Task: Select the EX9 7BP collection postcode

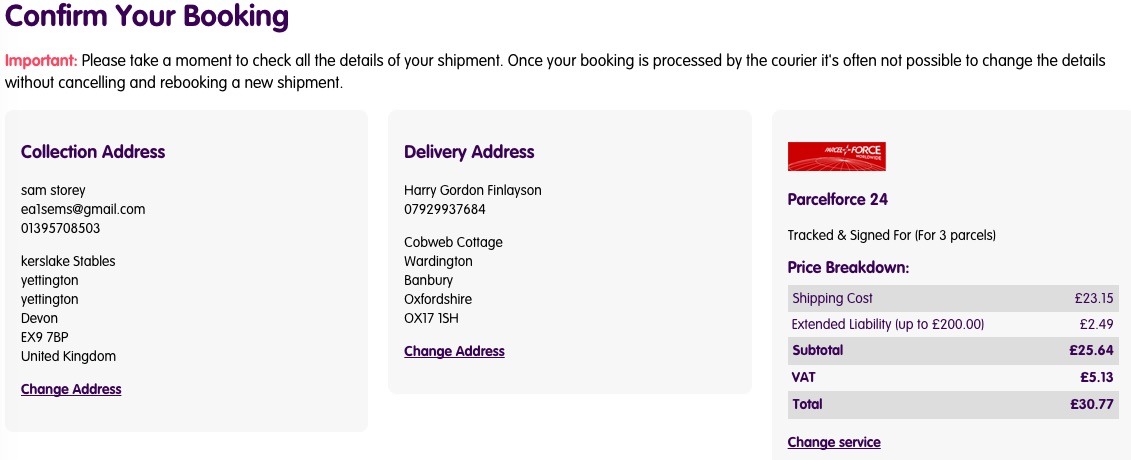Action: pos(45,337)
